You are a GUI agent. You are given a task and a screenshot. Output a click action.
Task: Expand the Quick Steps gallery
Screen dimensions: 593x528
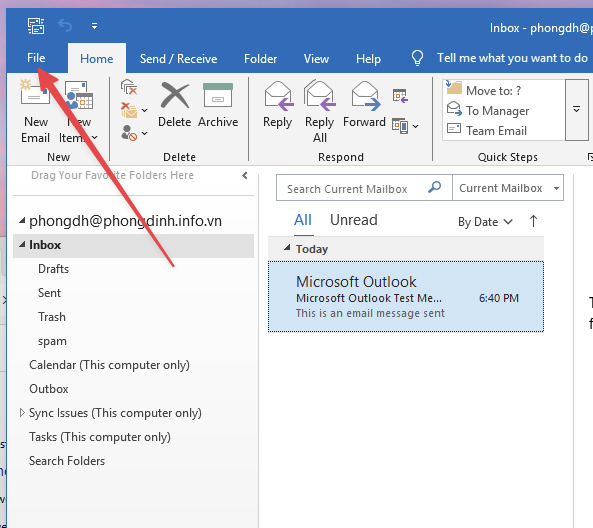576,109
